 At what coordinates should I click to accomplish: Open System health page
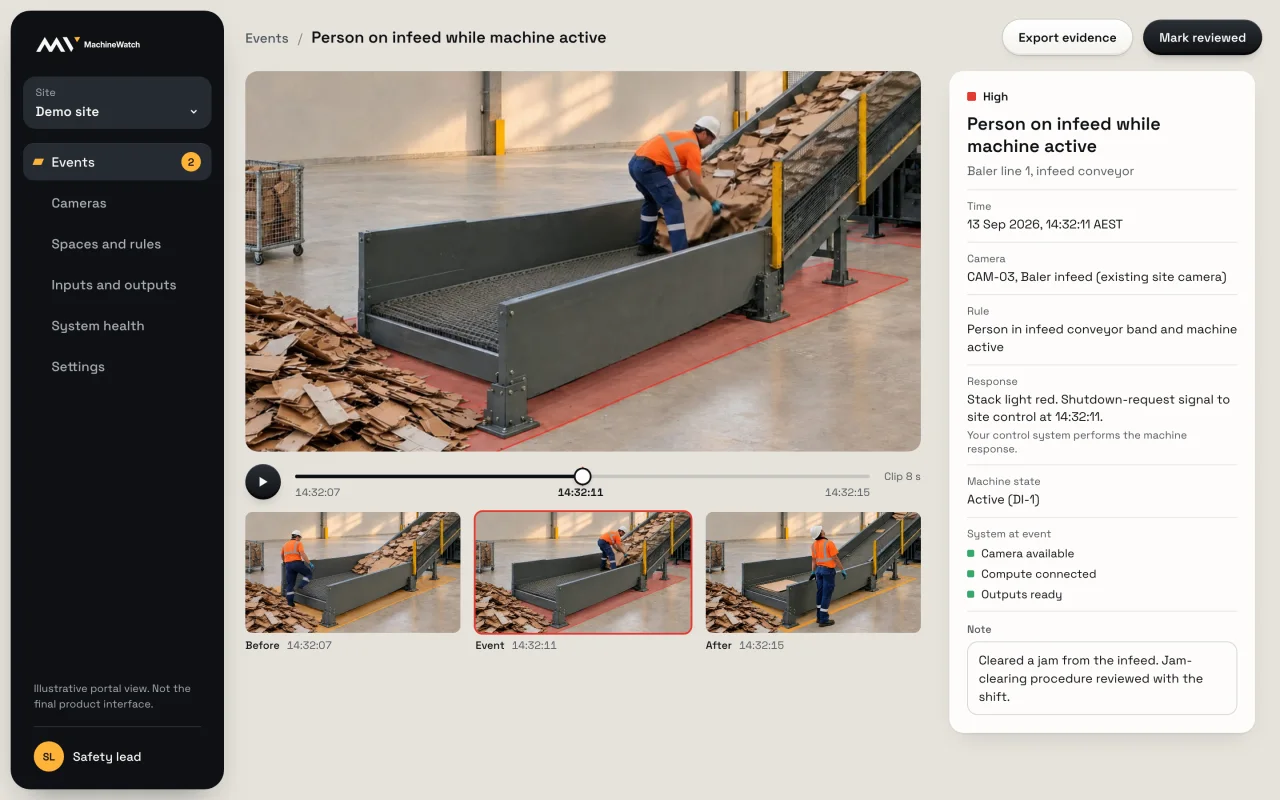(98, 326)
